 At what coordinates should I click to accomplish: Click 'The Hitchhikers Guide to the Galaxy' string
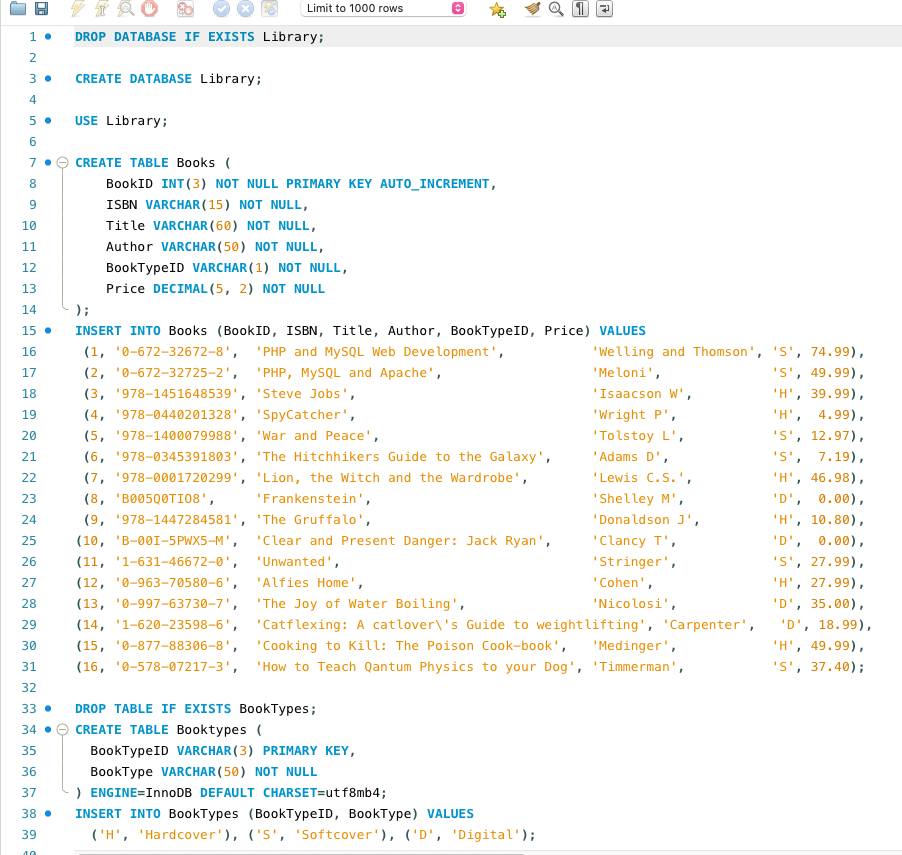pyautogui.click(x=400, y=457)
